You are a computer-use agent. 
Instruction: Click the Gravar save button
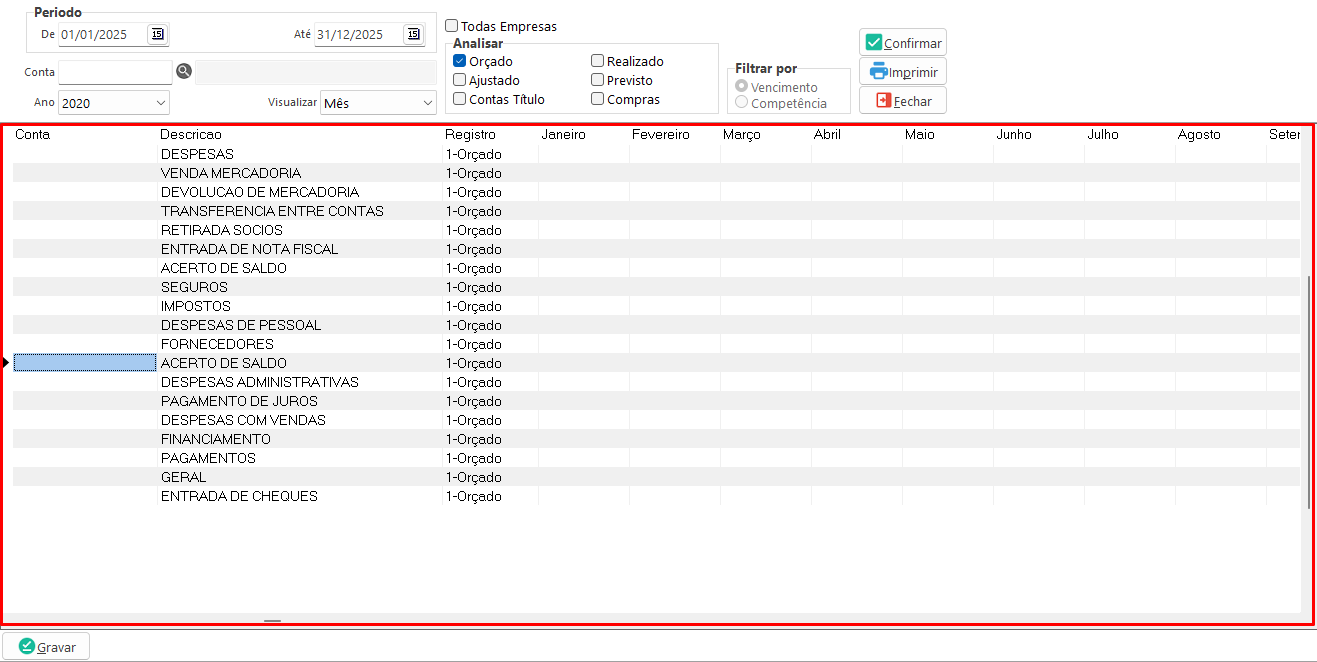tap(46, 647)
